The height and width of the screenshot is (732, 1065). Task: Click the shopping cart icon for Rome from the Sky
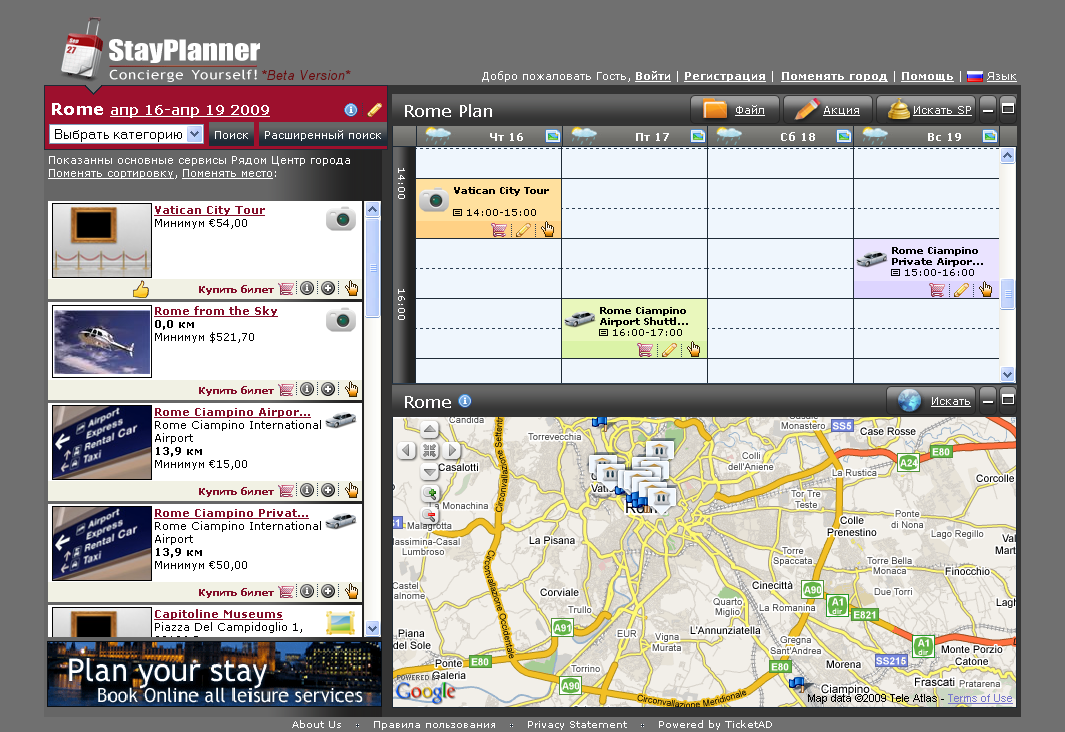pos(287,390)
